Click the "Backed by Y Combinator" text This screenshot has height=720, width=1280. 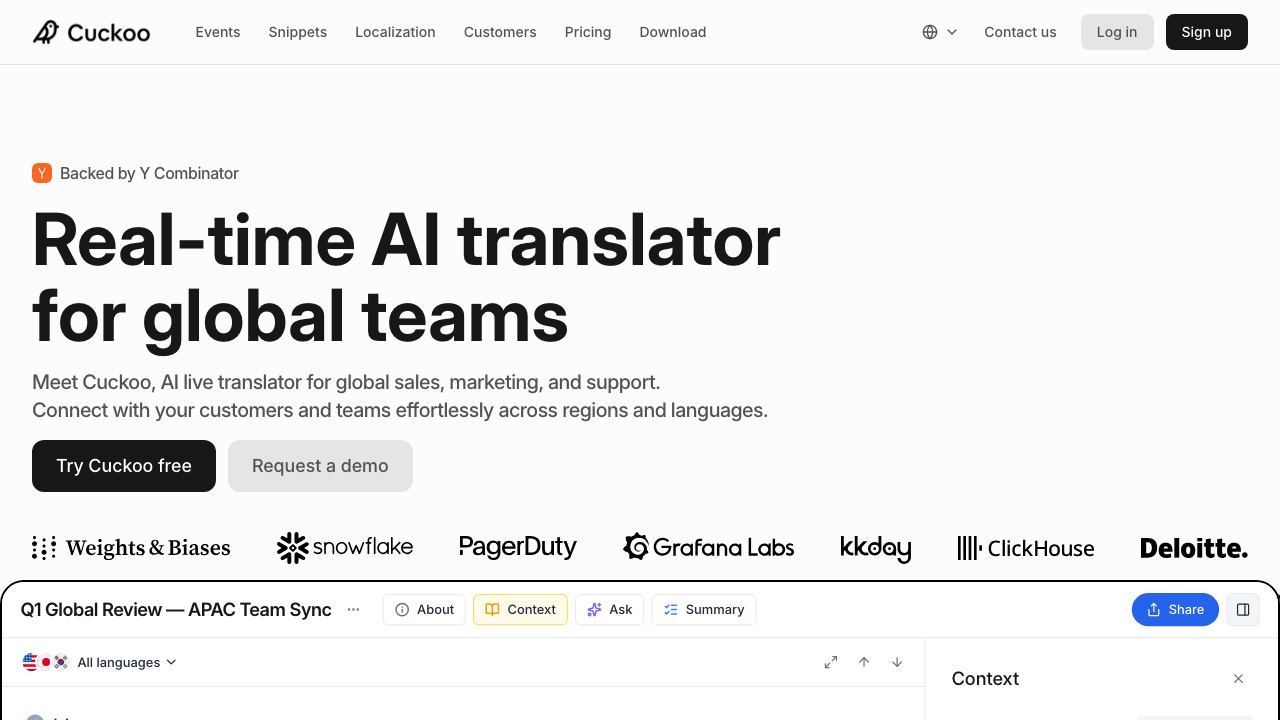coord(149,173)
